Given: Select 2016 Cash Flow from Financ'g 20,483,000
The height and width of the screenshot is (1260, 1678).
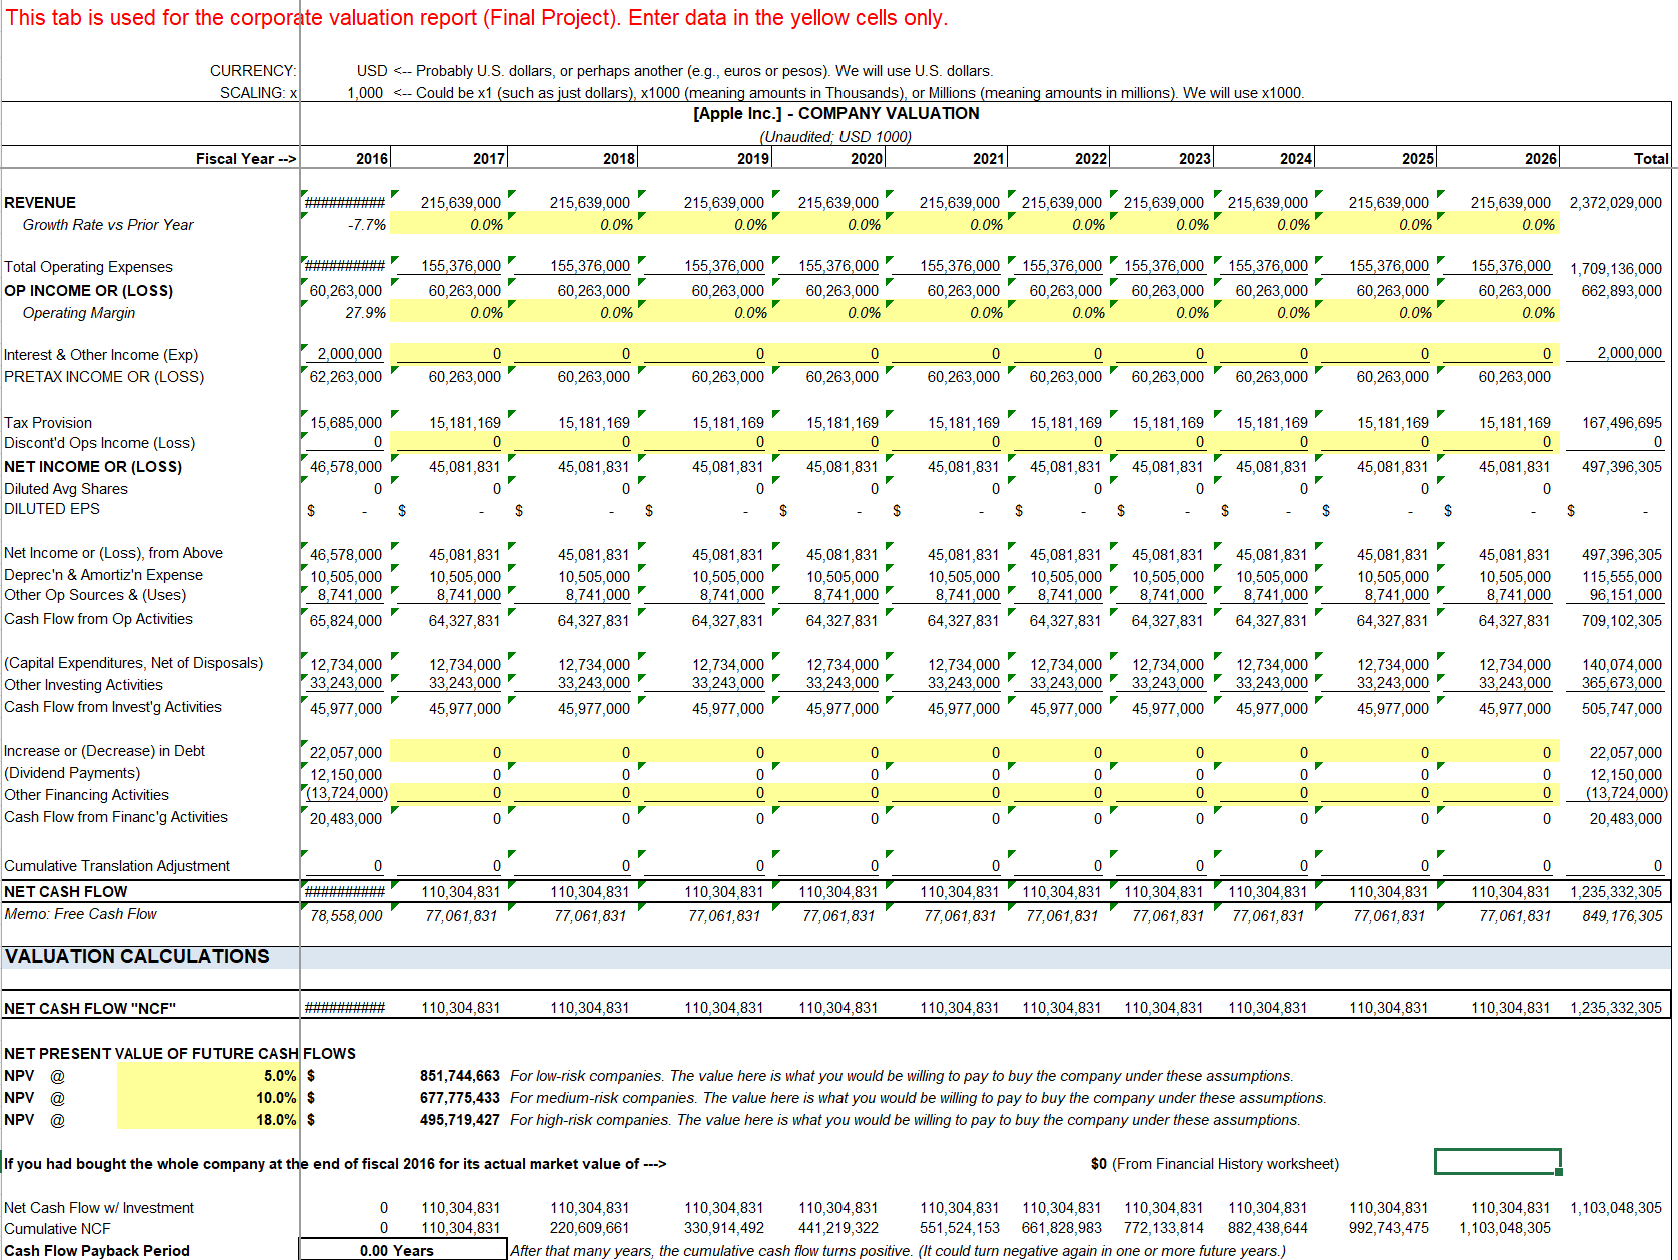Looking at the screenshot, I should click(345, 819).
